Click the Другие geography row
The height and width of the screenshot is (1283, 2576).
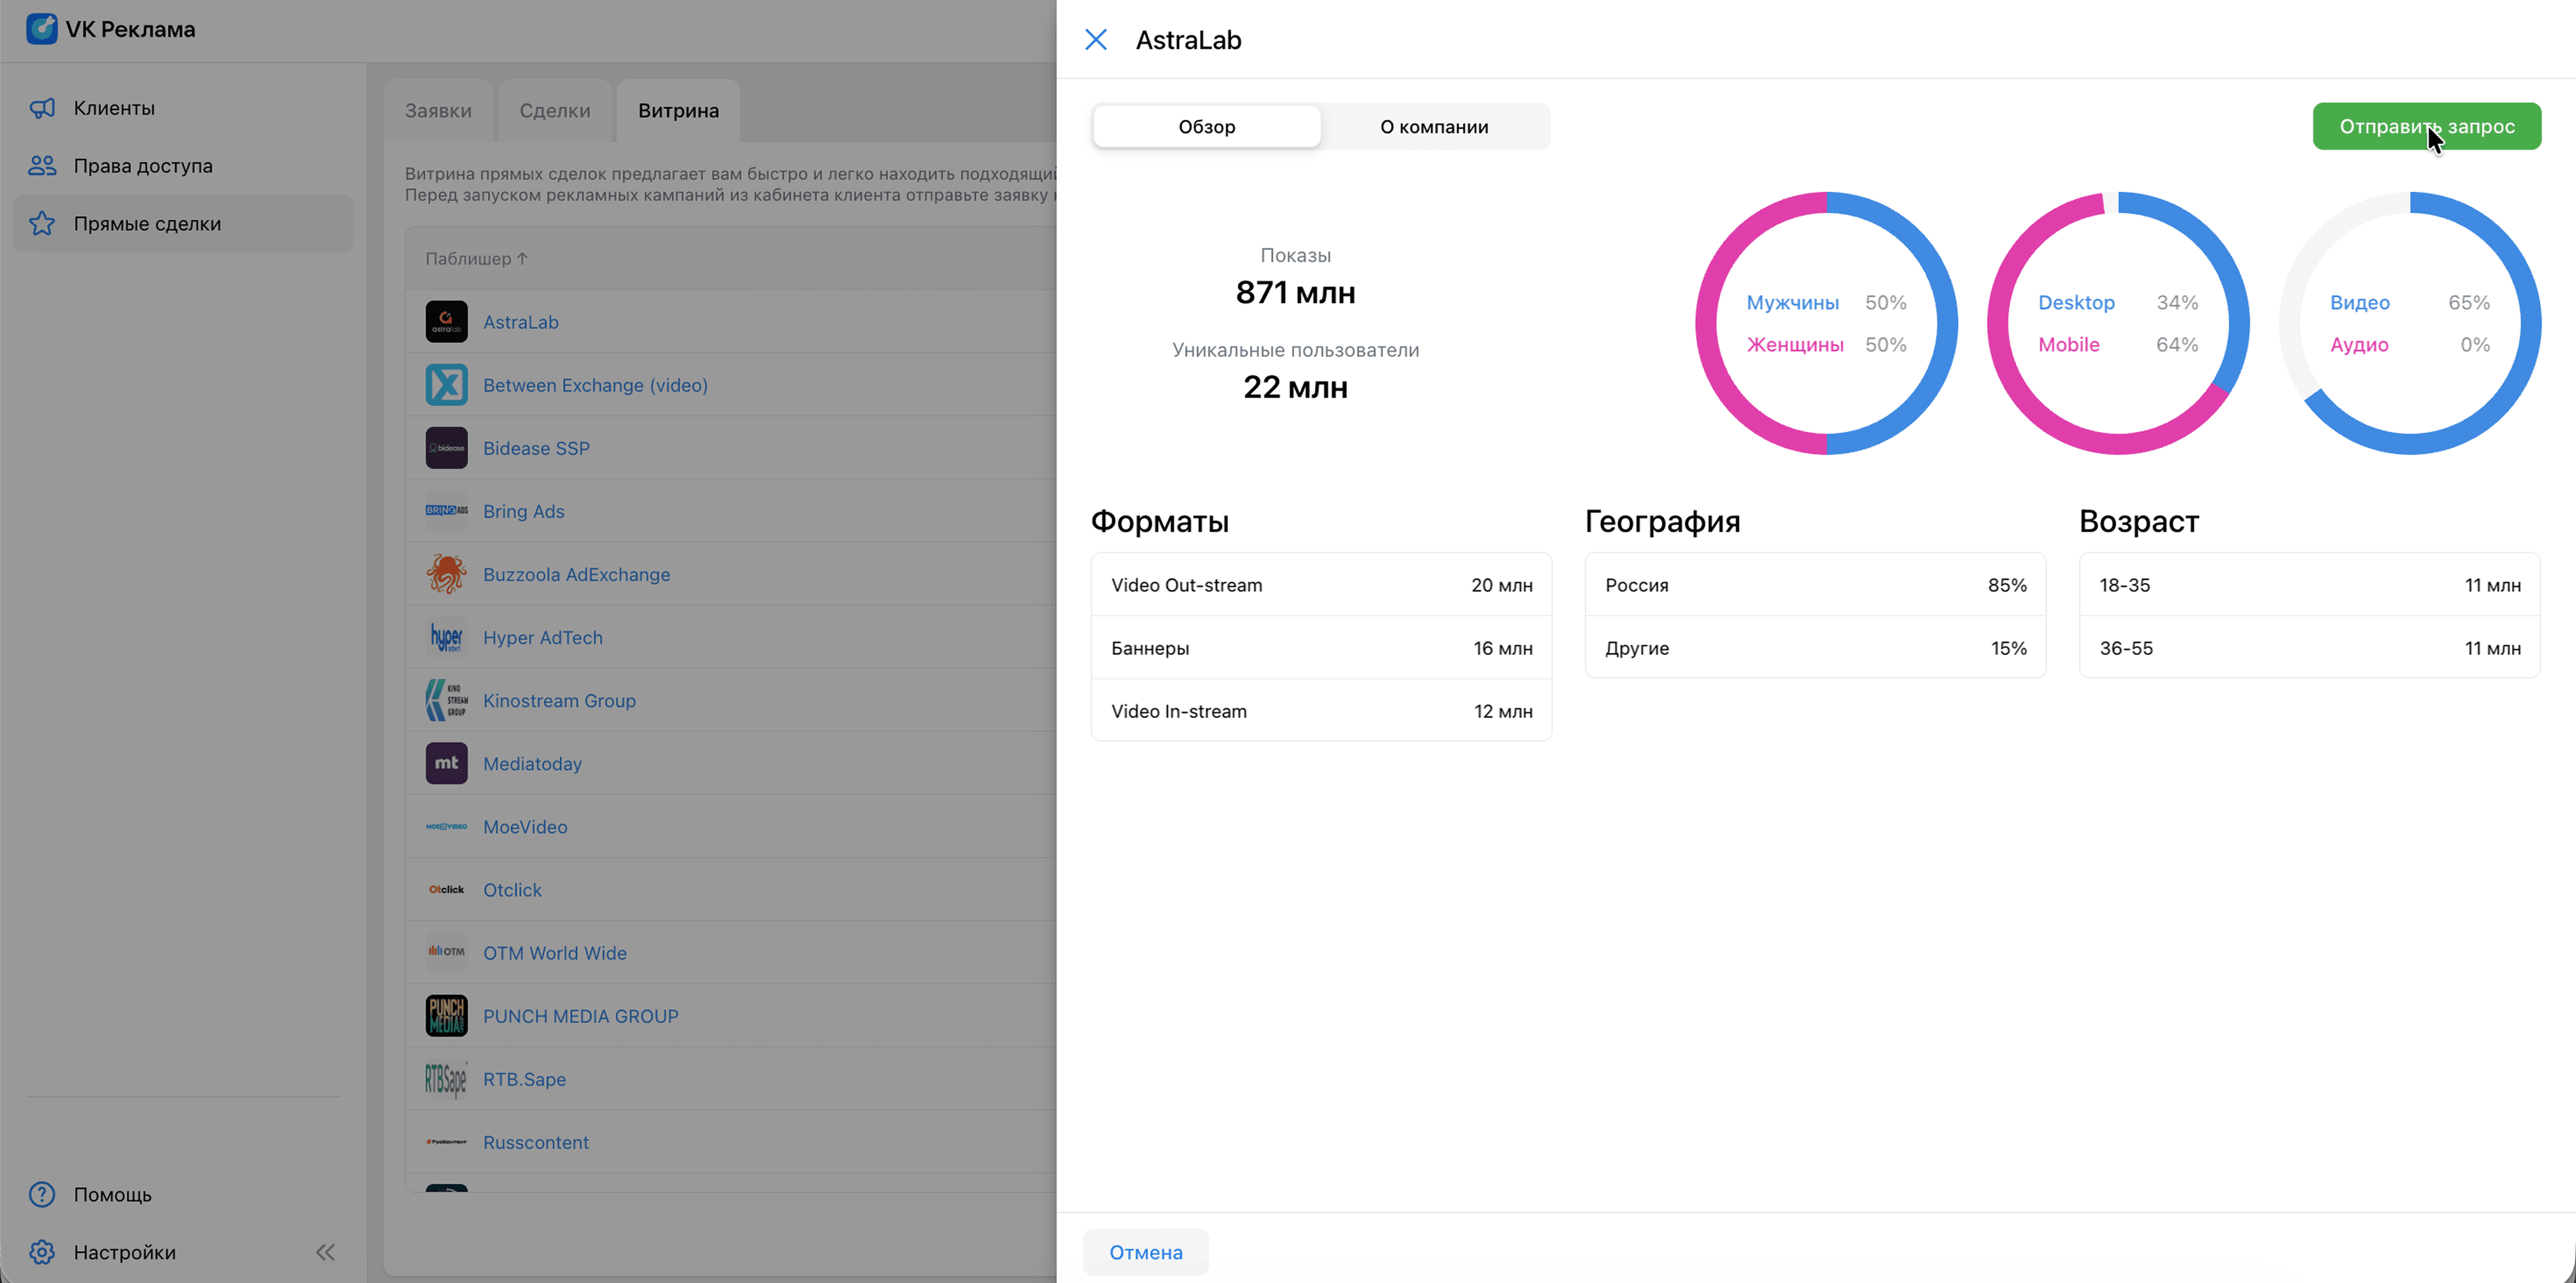pyautogui.click(x=1815, y=648)
